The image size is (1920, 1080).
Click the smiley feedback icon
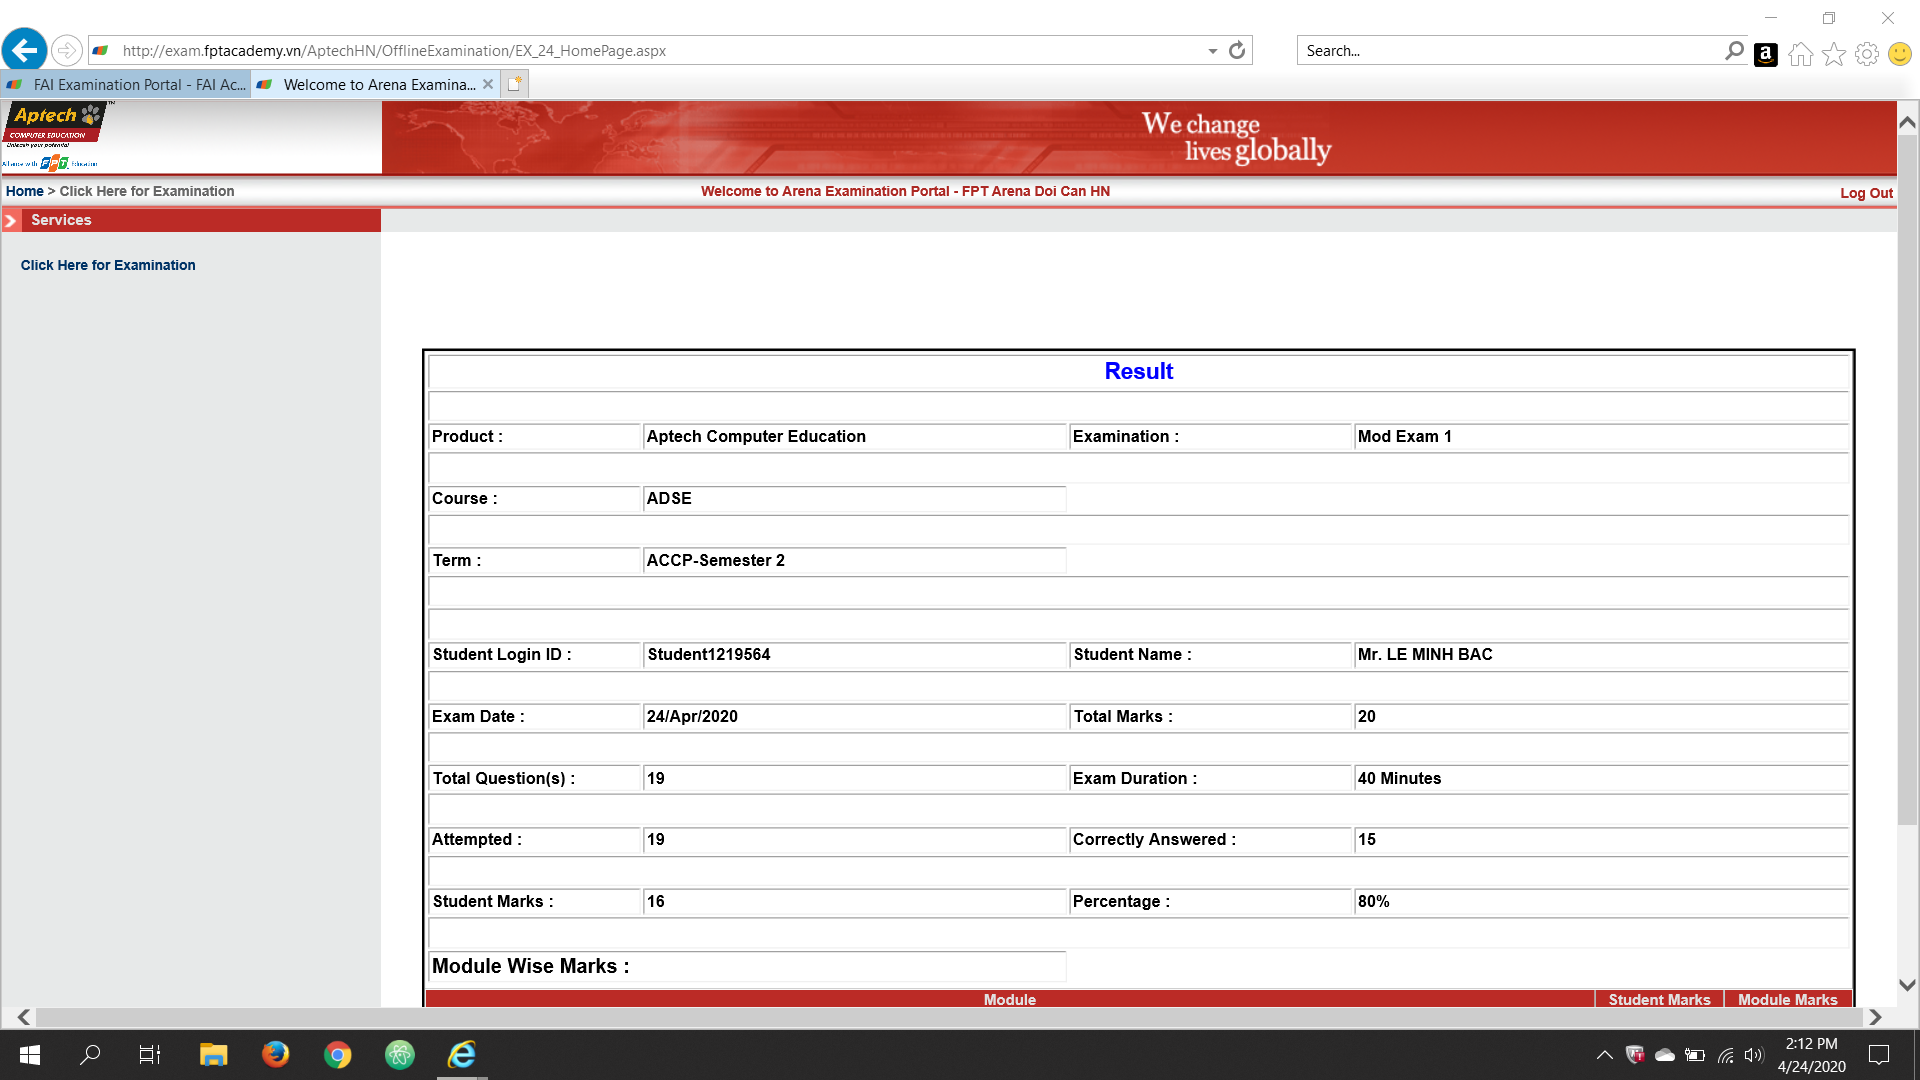pyautogui.click(x=1900, y=54)
